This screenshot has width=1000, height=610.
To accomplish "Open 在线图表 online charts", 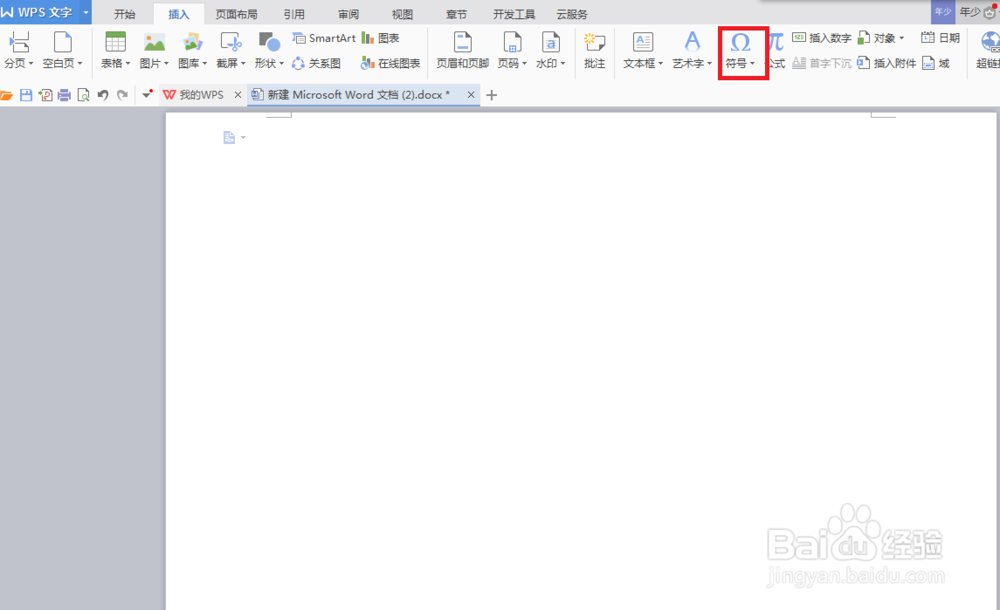I will [390, 63].
